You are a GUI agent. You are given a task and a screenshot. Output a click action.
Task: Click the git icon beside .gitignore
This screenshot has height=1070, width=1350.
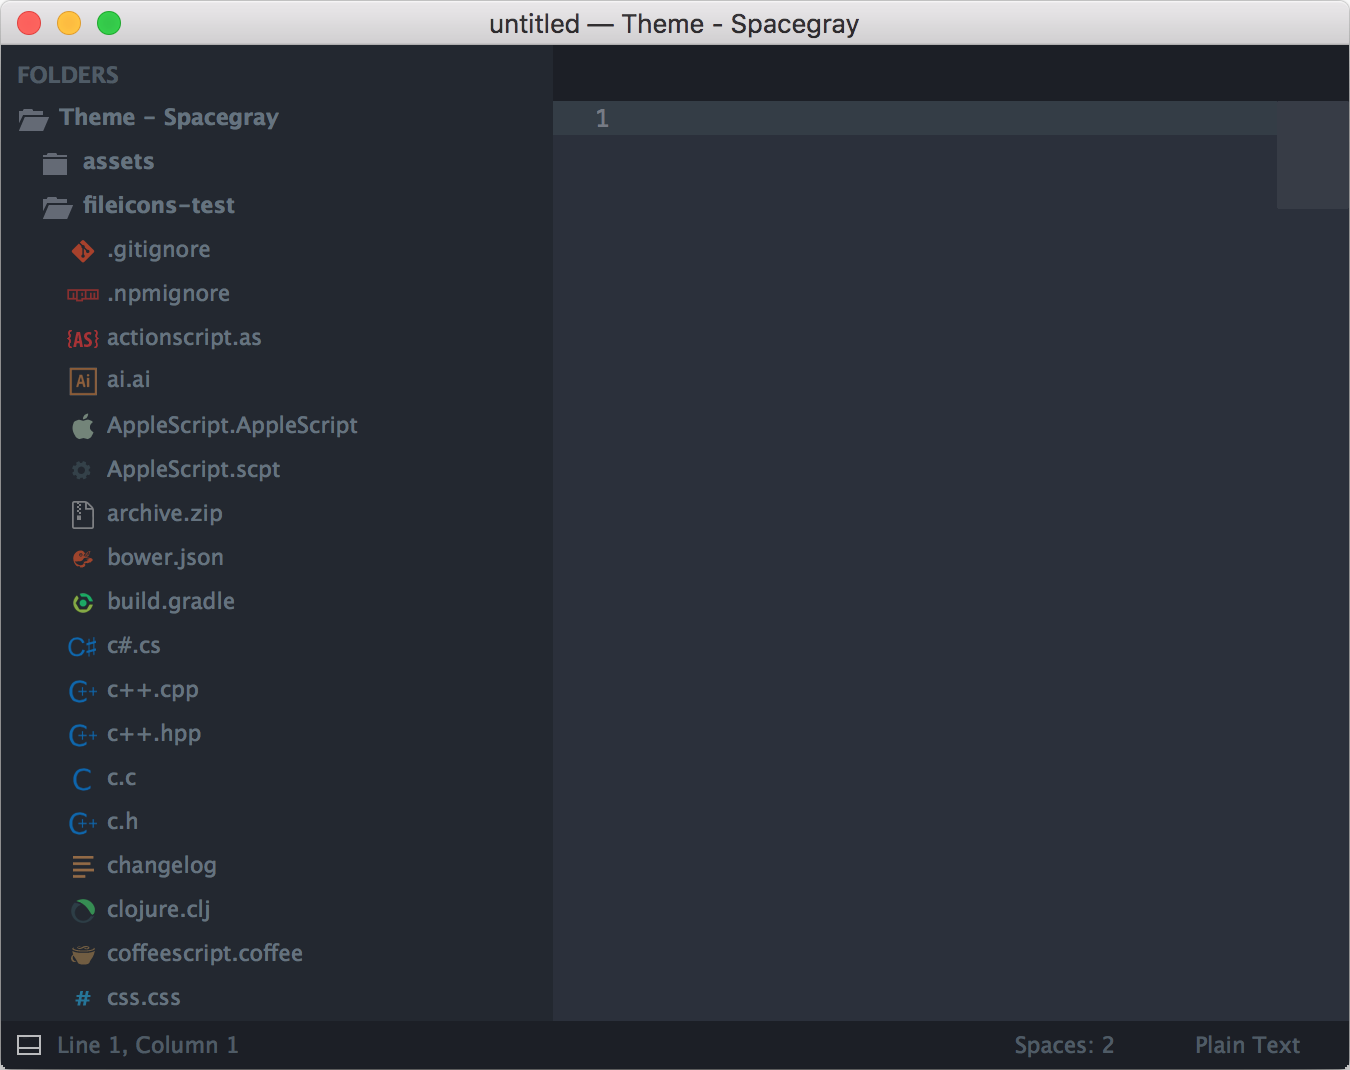(x=83, y=251)
